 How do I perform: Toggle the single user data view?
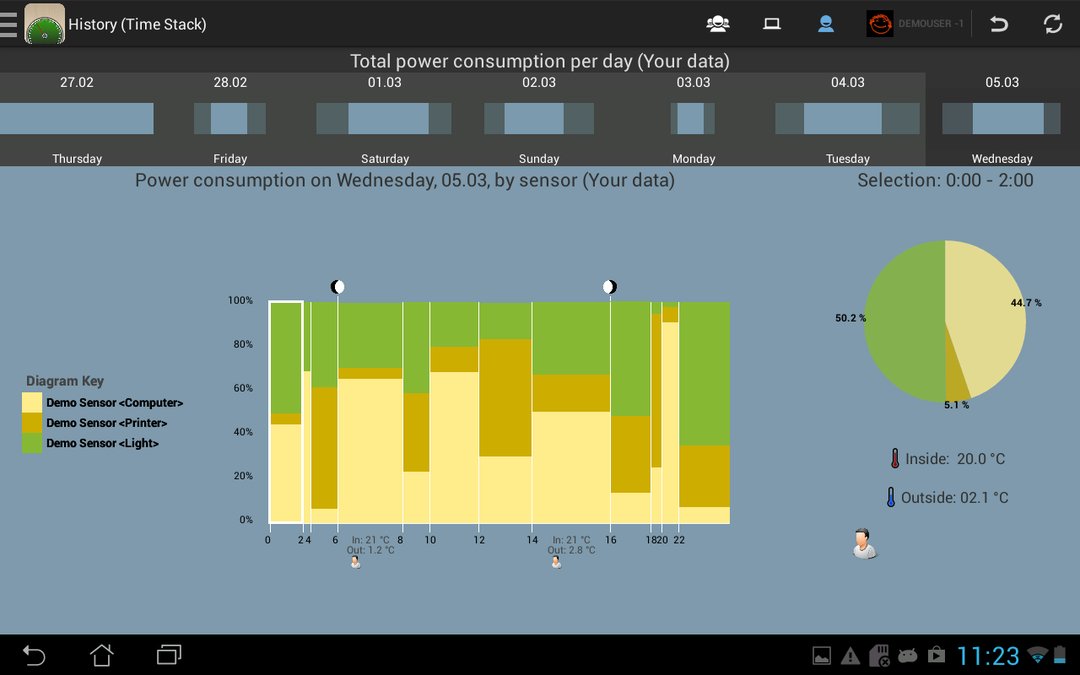pyautogui.click(x=826, y=24)
